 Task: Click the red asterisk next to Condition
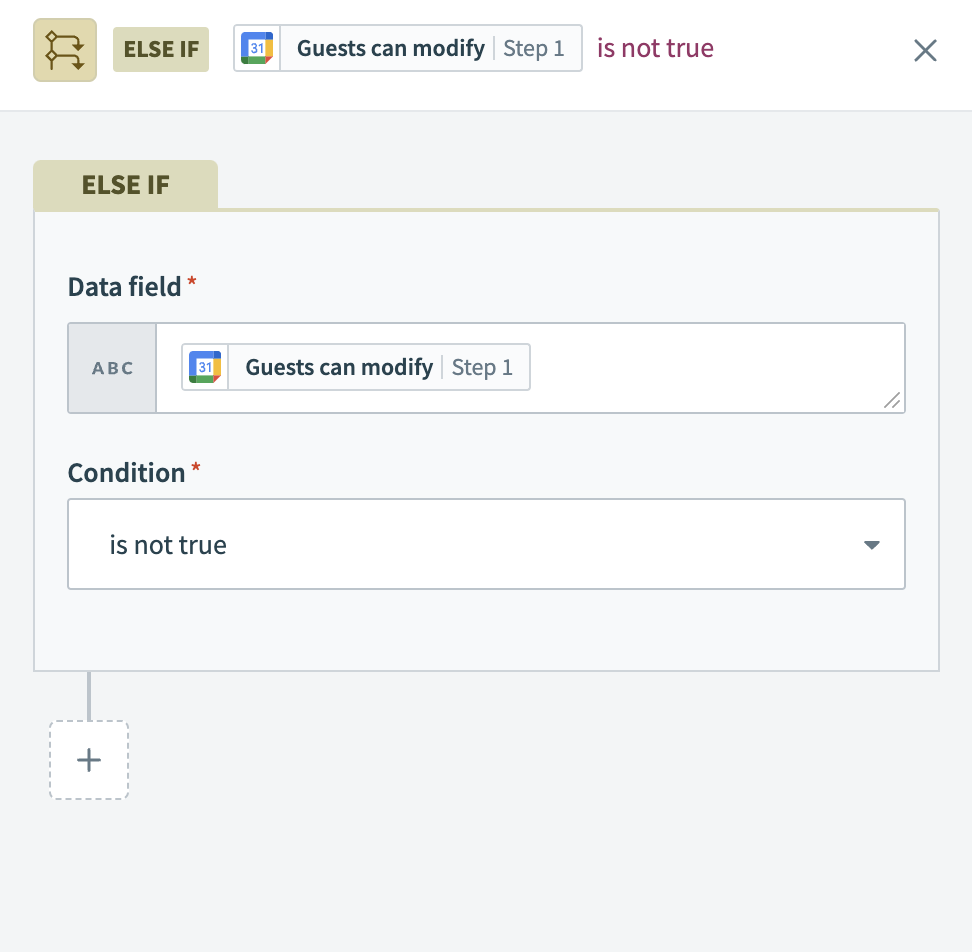click(x=196, y=466)
